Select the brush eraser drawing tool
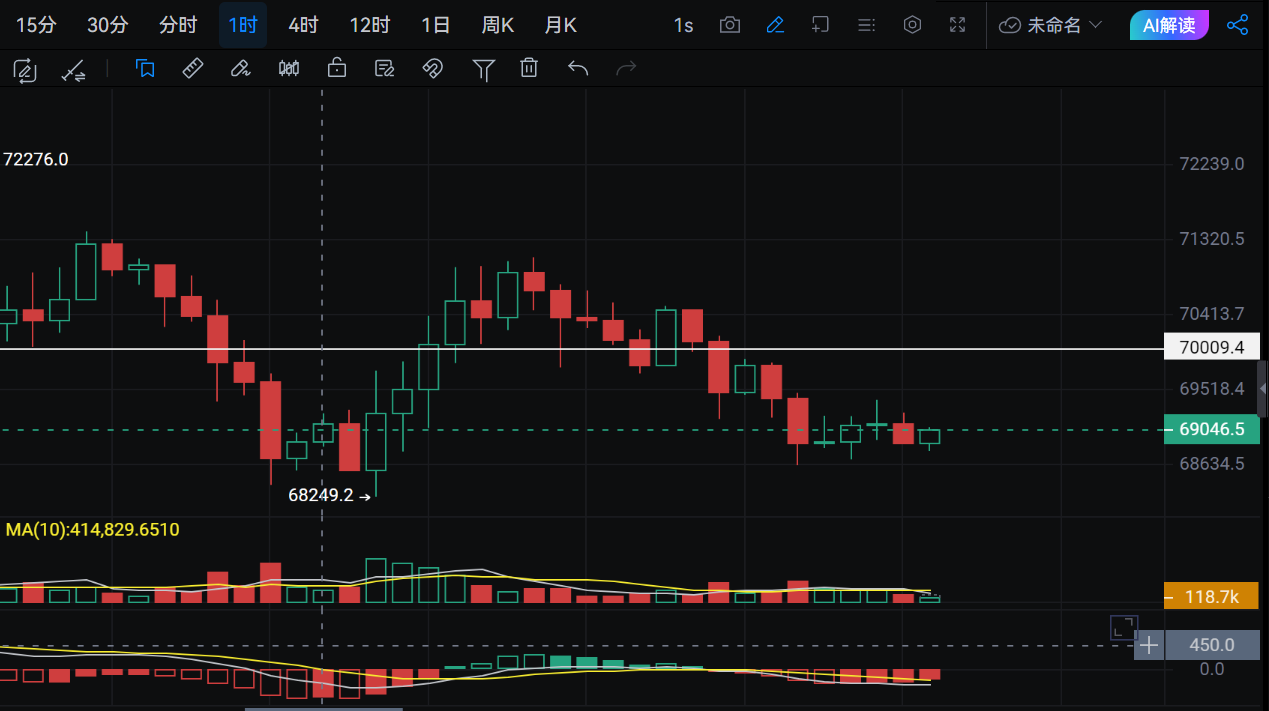 pos(240,69)
